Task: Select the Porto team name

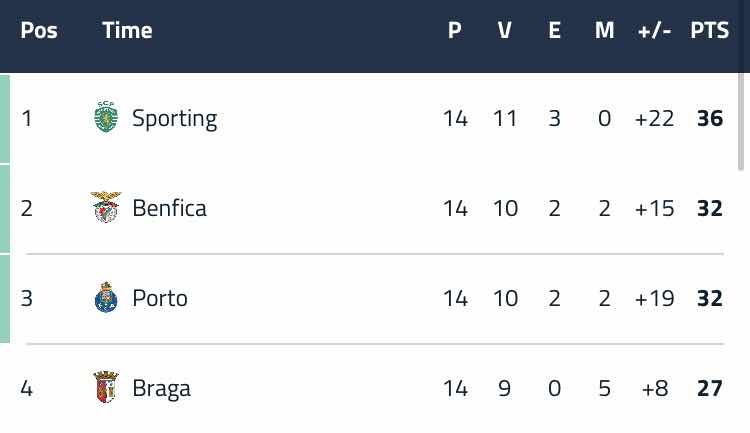Action: [x=160, y=298]
